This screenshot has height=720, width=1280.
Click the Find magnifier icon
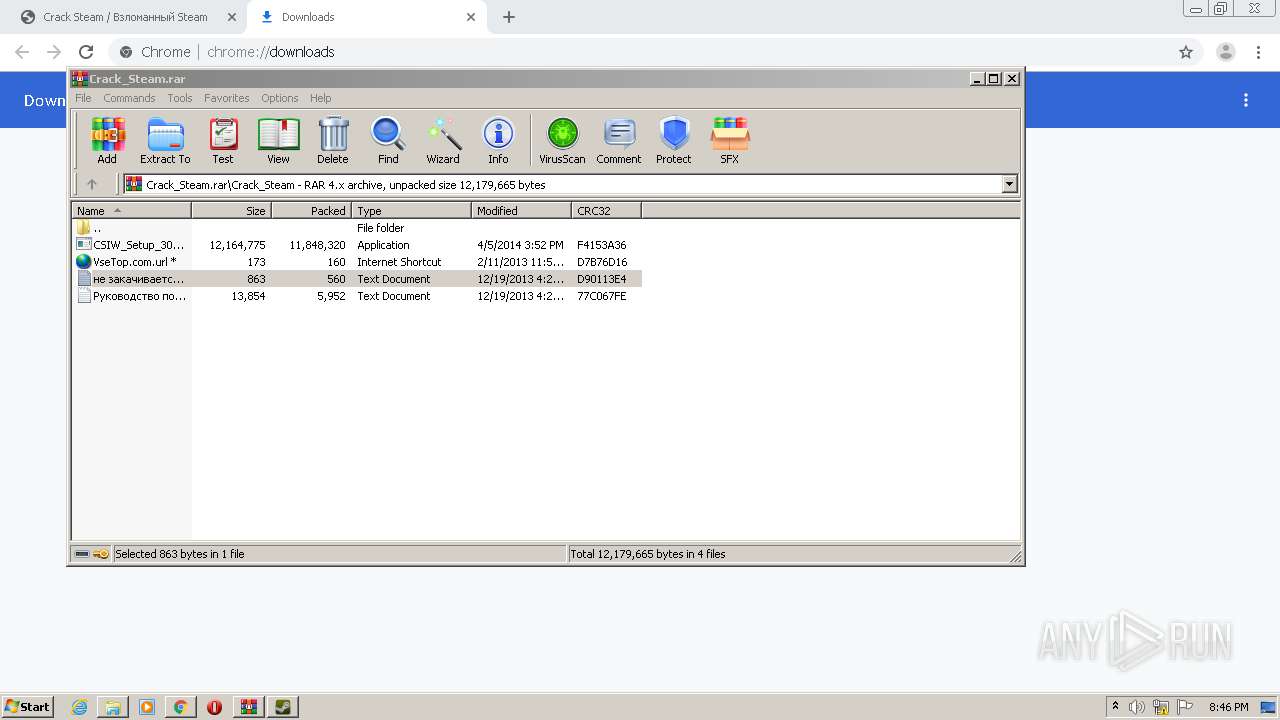point(388,140)
